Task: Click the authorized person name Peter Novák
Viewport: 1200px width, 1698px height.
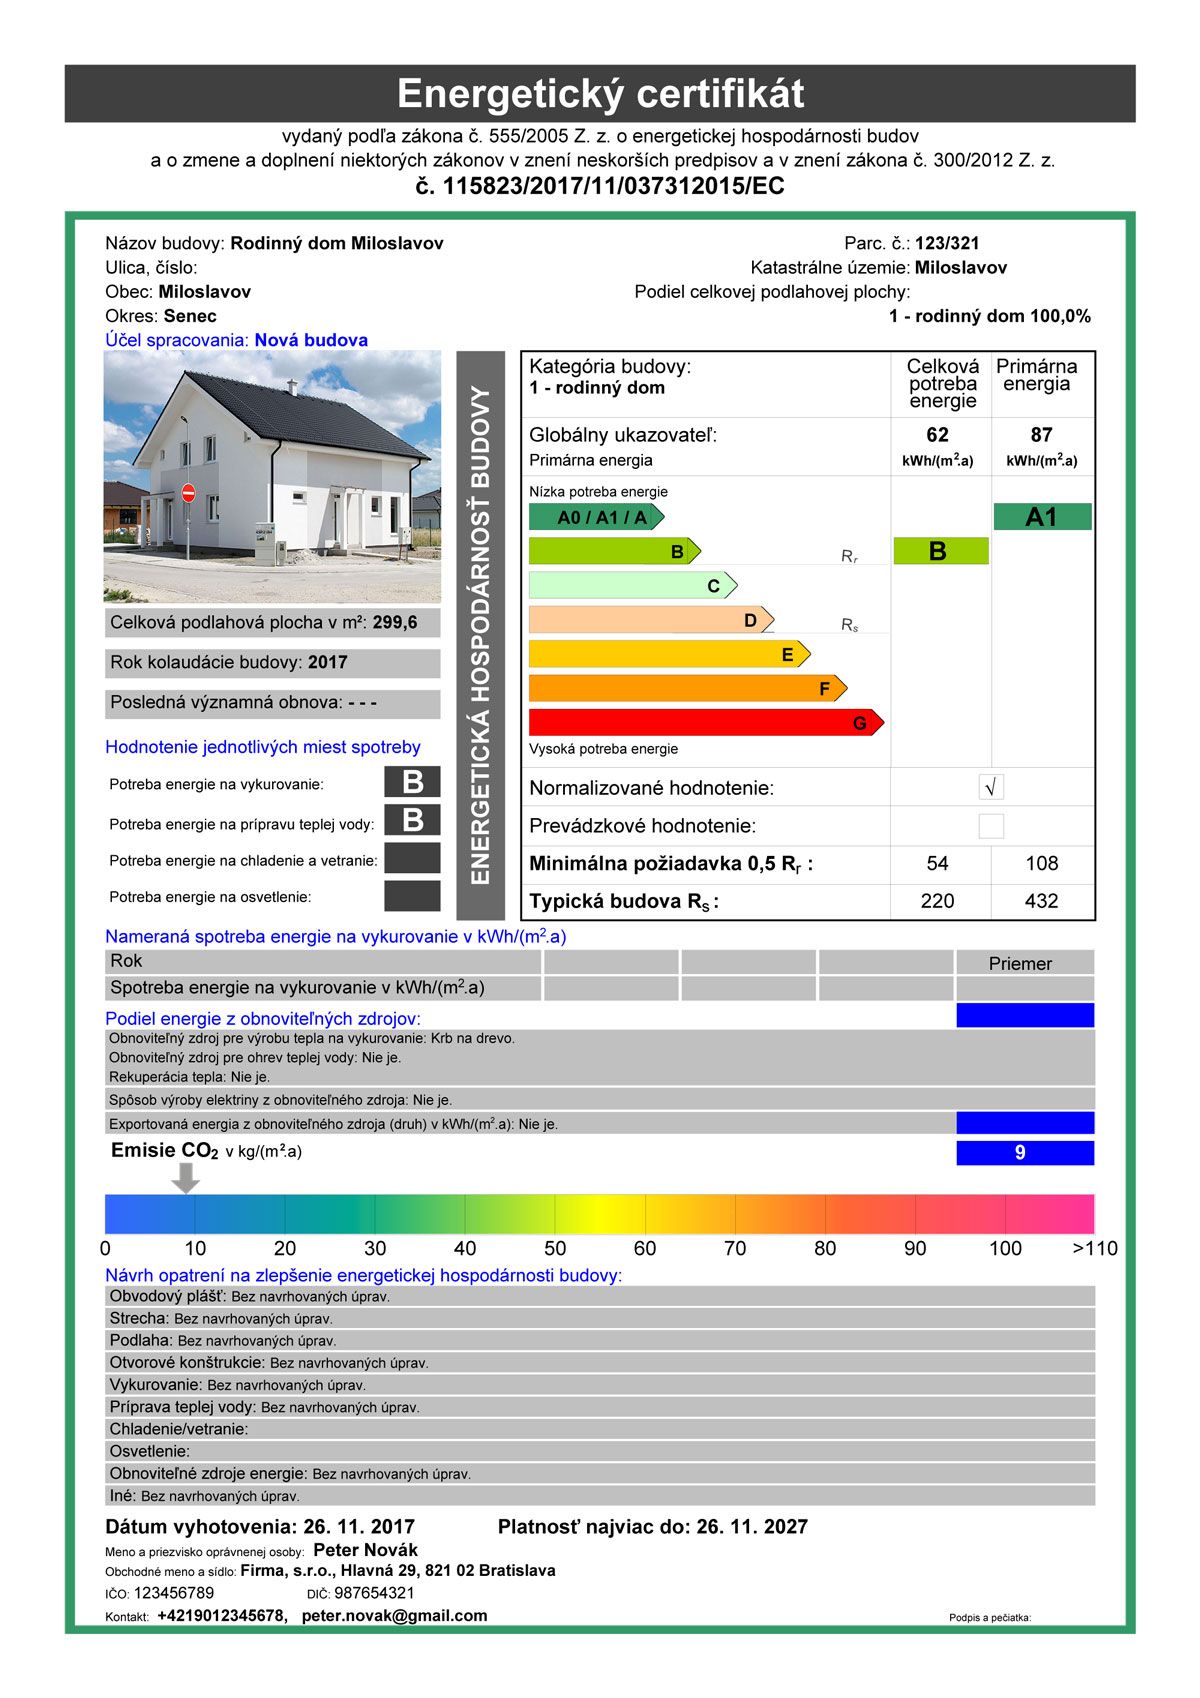Action: pos(366,1550)
